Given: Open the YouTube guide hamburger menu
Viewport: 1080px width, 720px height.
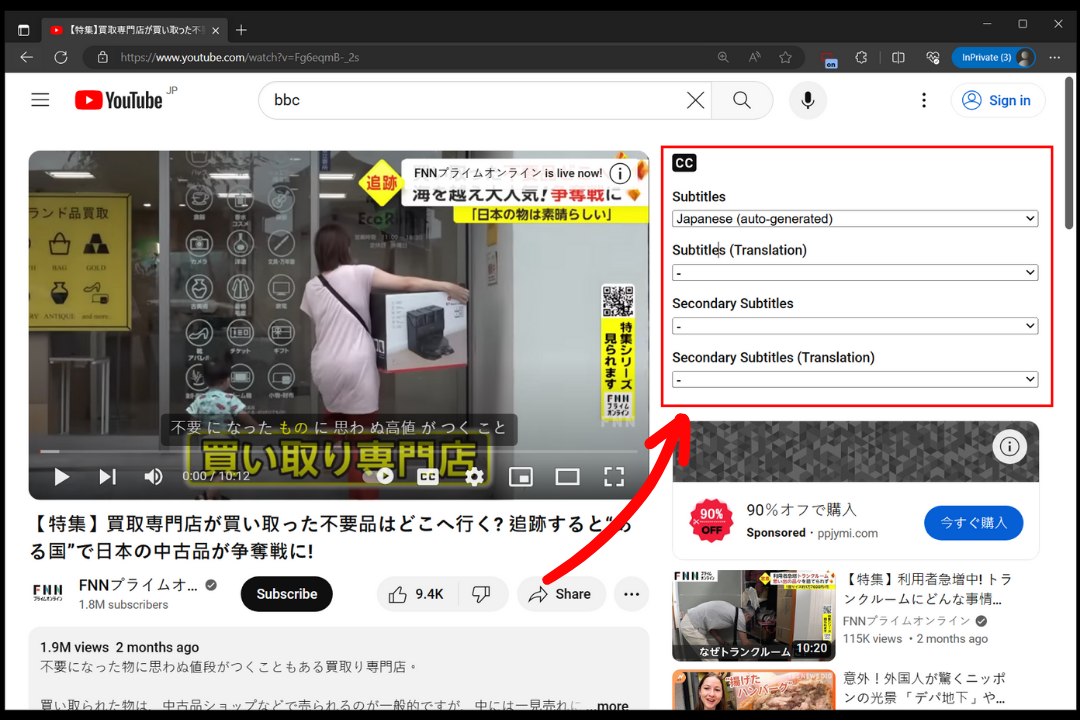Looking at the screenshot, I should click(x=40, y=100).
